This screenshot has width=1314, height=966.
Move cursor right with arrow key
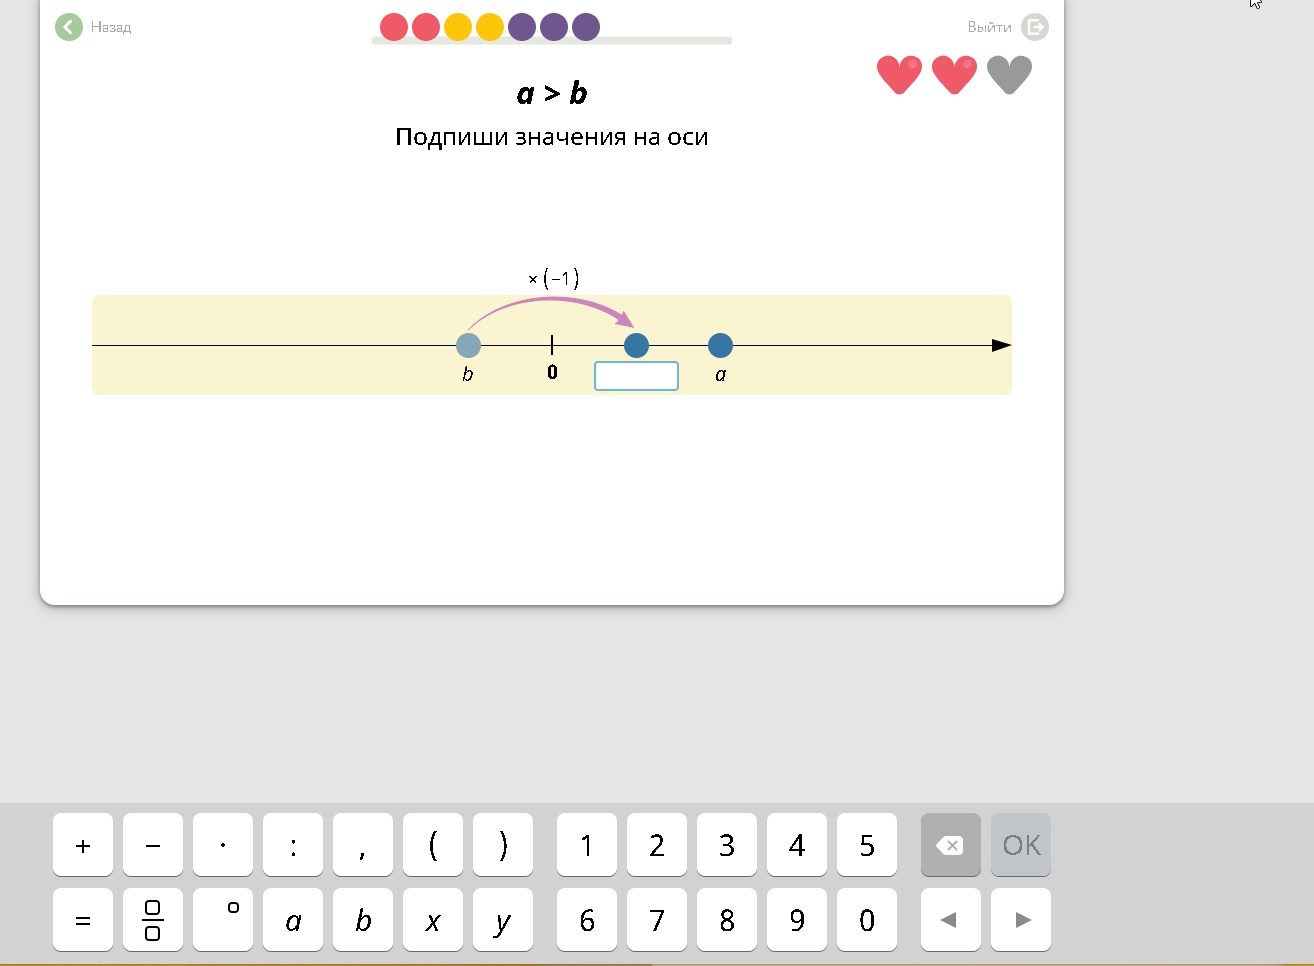pyautogui.click(x=1021, y=920)
